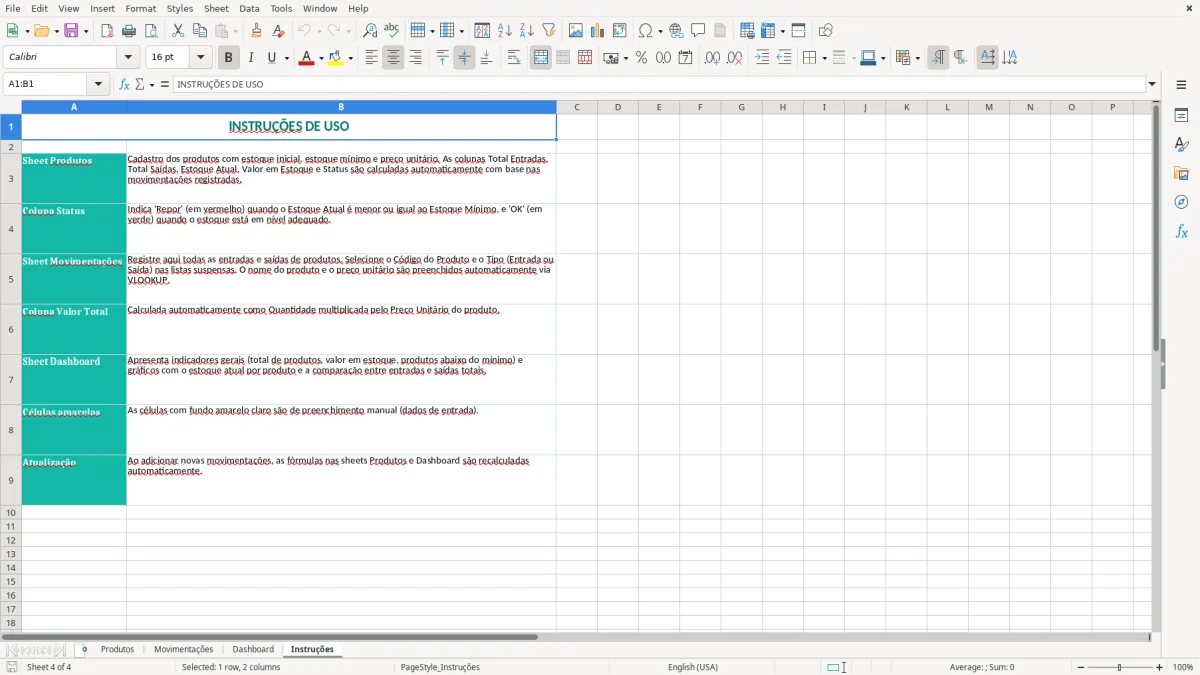Viewport: 1200px width, 675px height.
Task: Apply font color with the red A
Action: [x=306, y=58]
